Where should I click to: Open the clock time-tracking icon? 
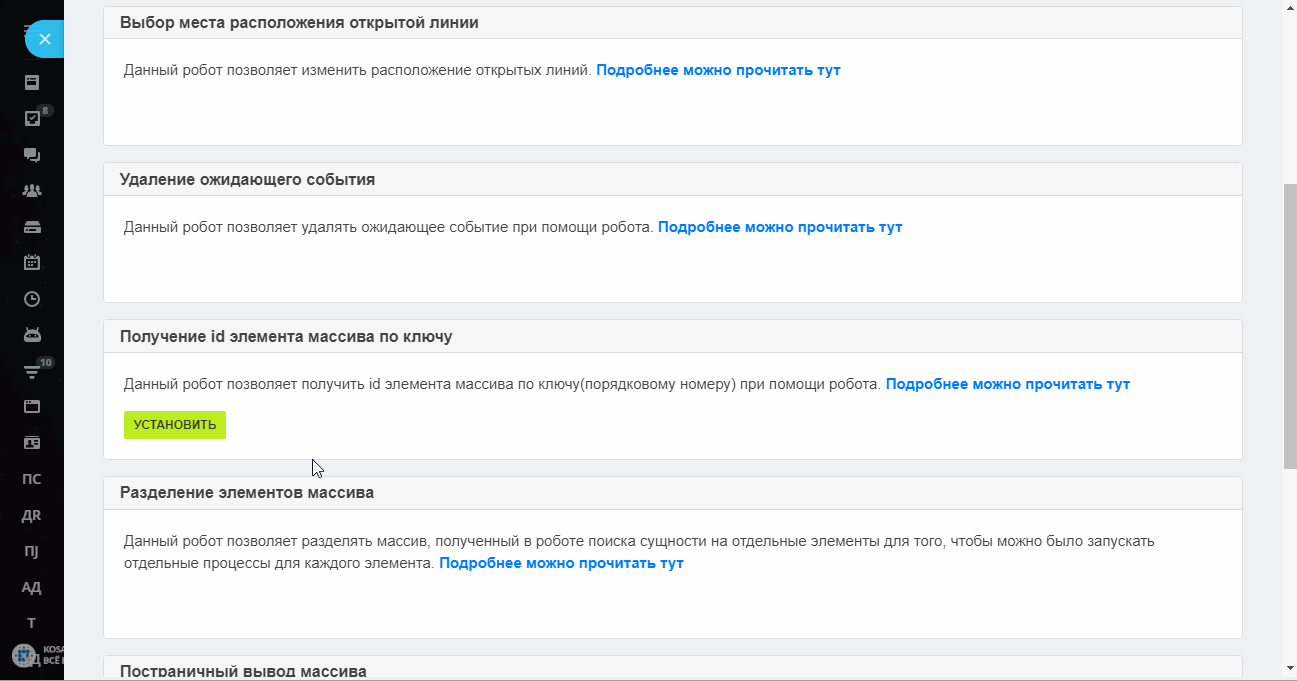pyautogui.click(x=32, y=298)
